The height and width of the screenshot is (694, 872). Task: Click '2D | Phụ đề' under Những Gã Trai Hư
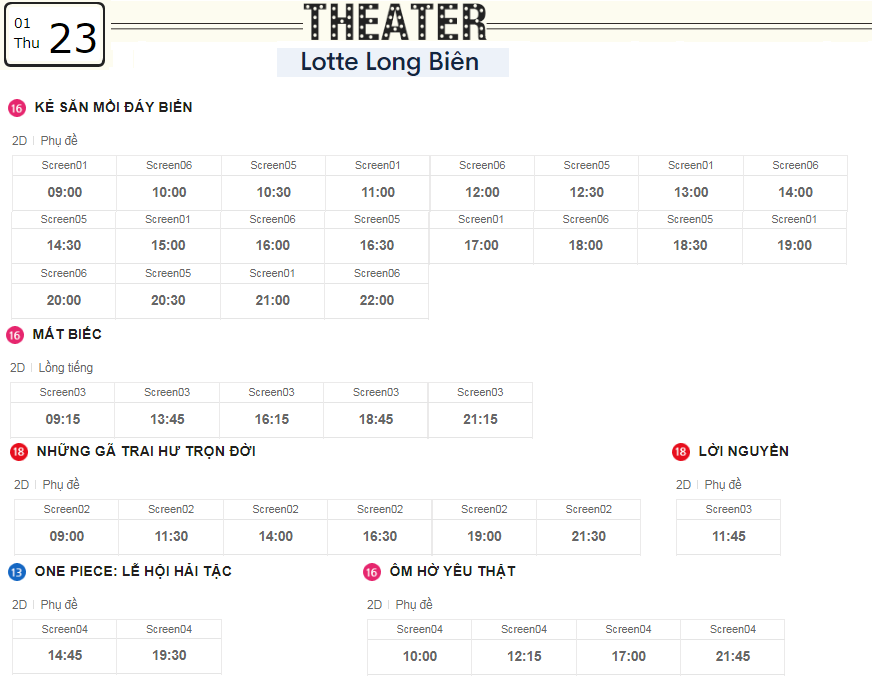point(47,484)
